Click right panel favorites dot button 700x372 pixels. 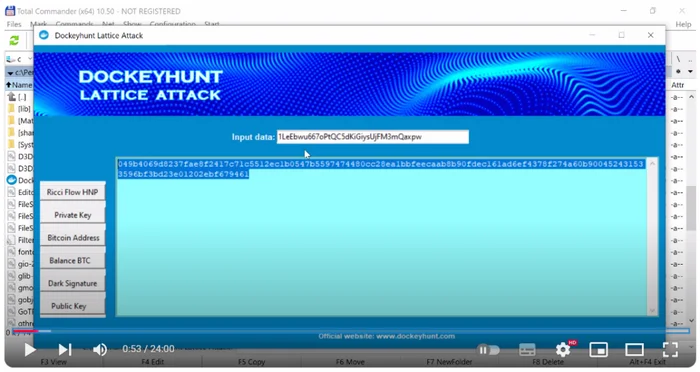678,71
